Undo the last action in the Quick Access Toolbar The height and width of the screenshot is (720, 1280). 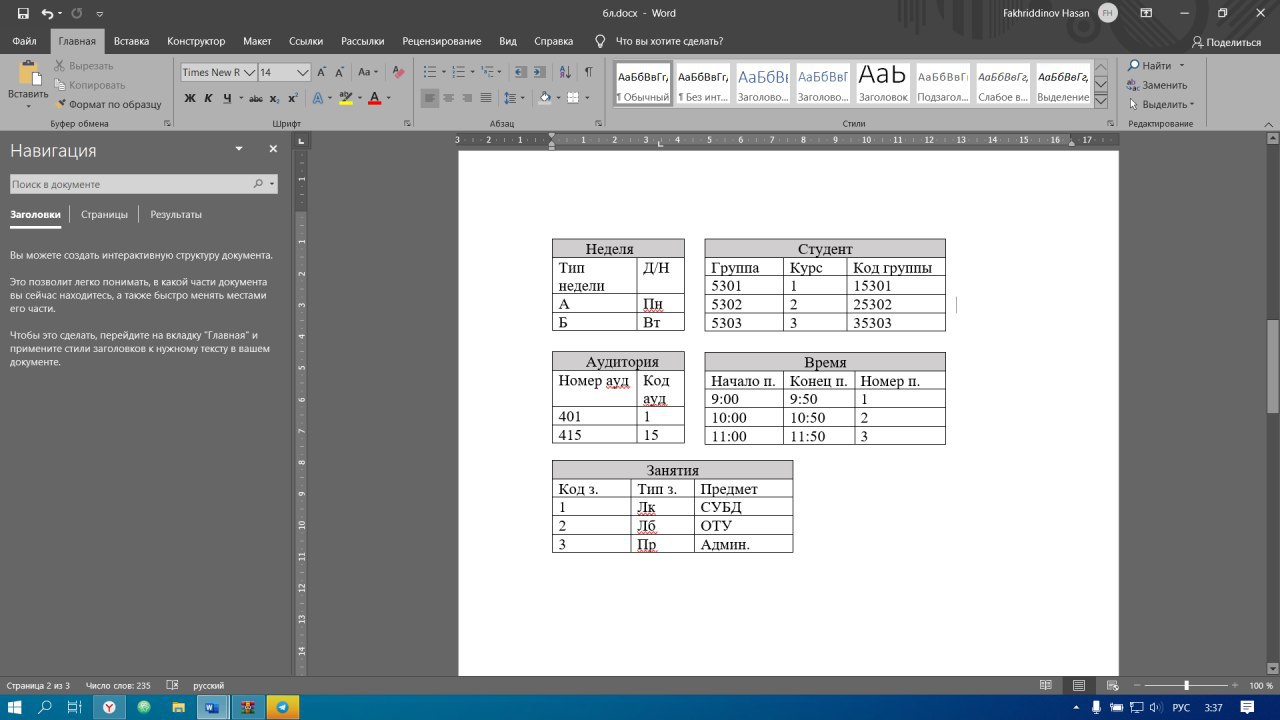coord(47,14)
